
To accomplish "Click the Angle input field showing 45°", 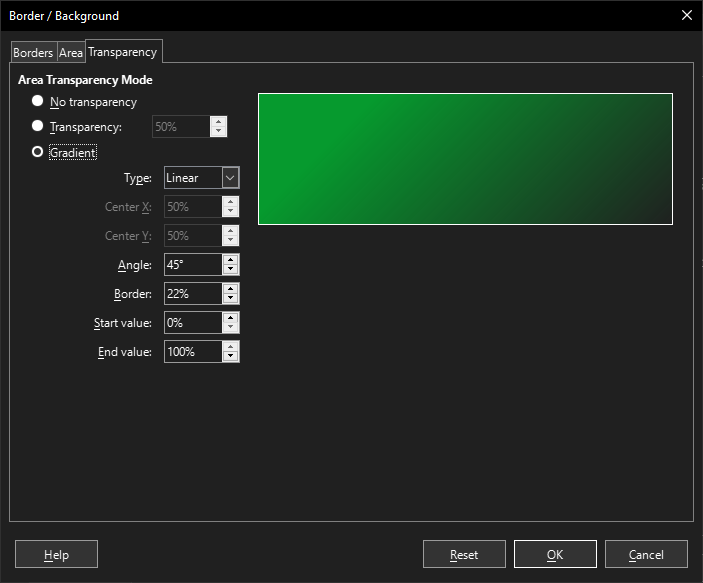I will 193,265.
